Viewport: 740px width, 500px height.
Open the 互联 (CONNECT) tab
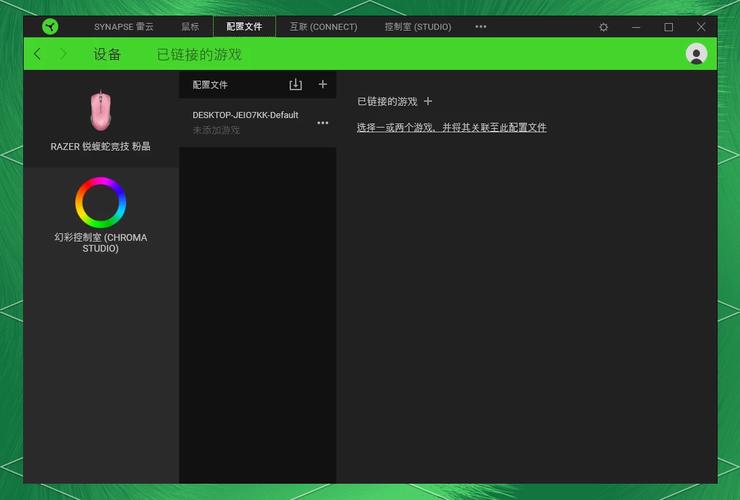coord(323,27)
